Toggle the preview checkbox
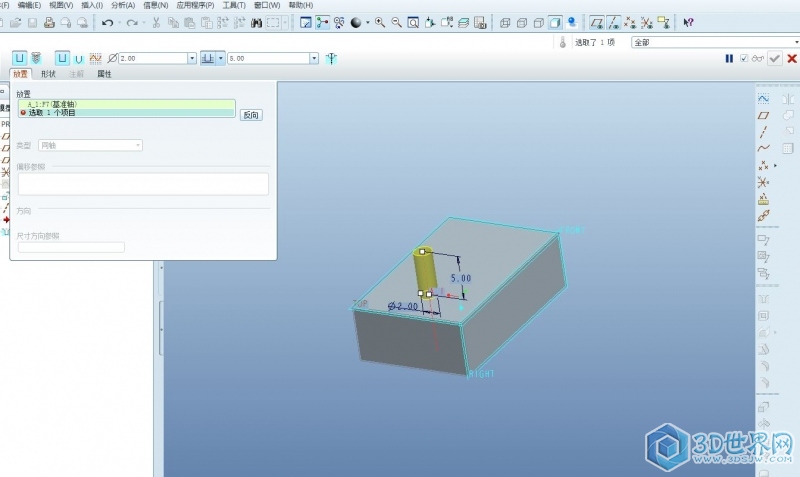 coord(744,59)
